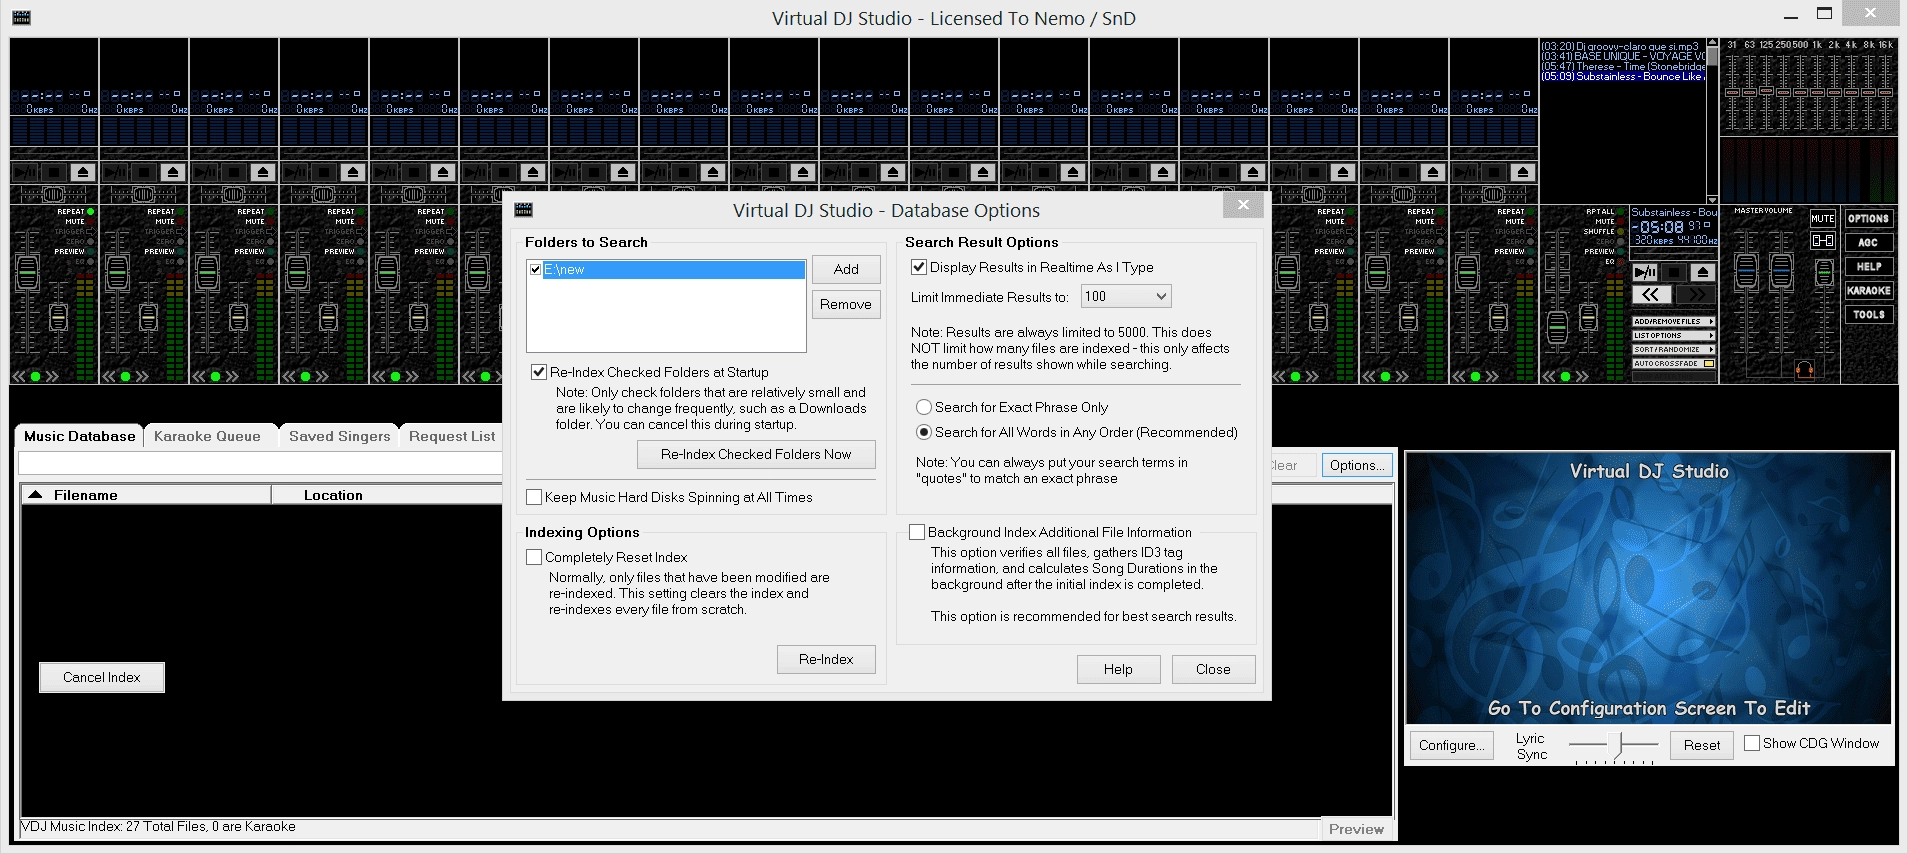Click the AGC button

pos(1868,242)
